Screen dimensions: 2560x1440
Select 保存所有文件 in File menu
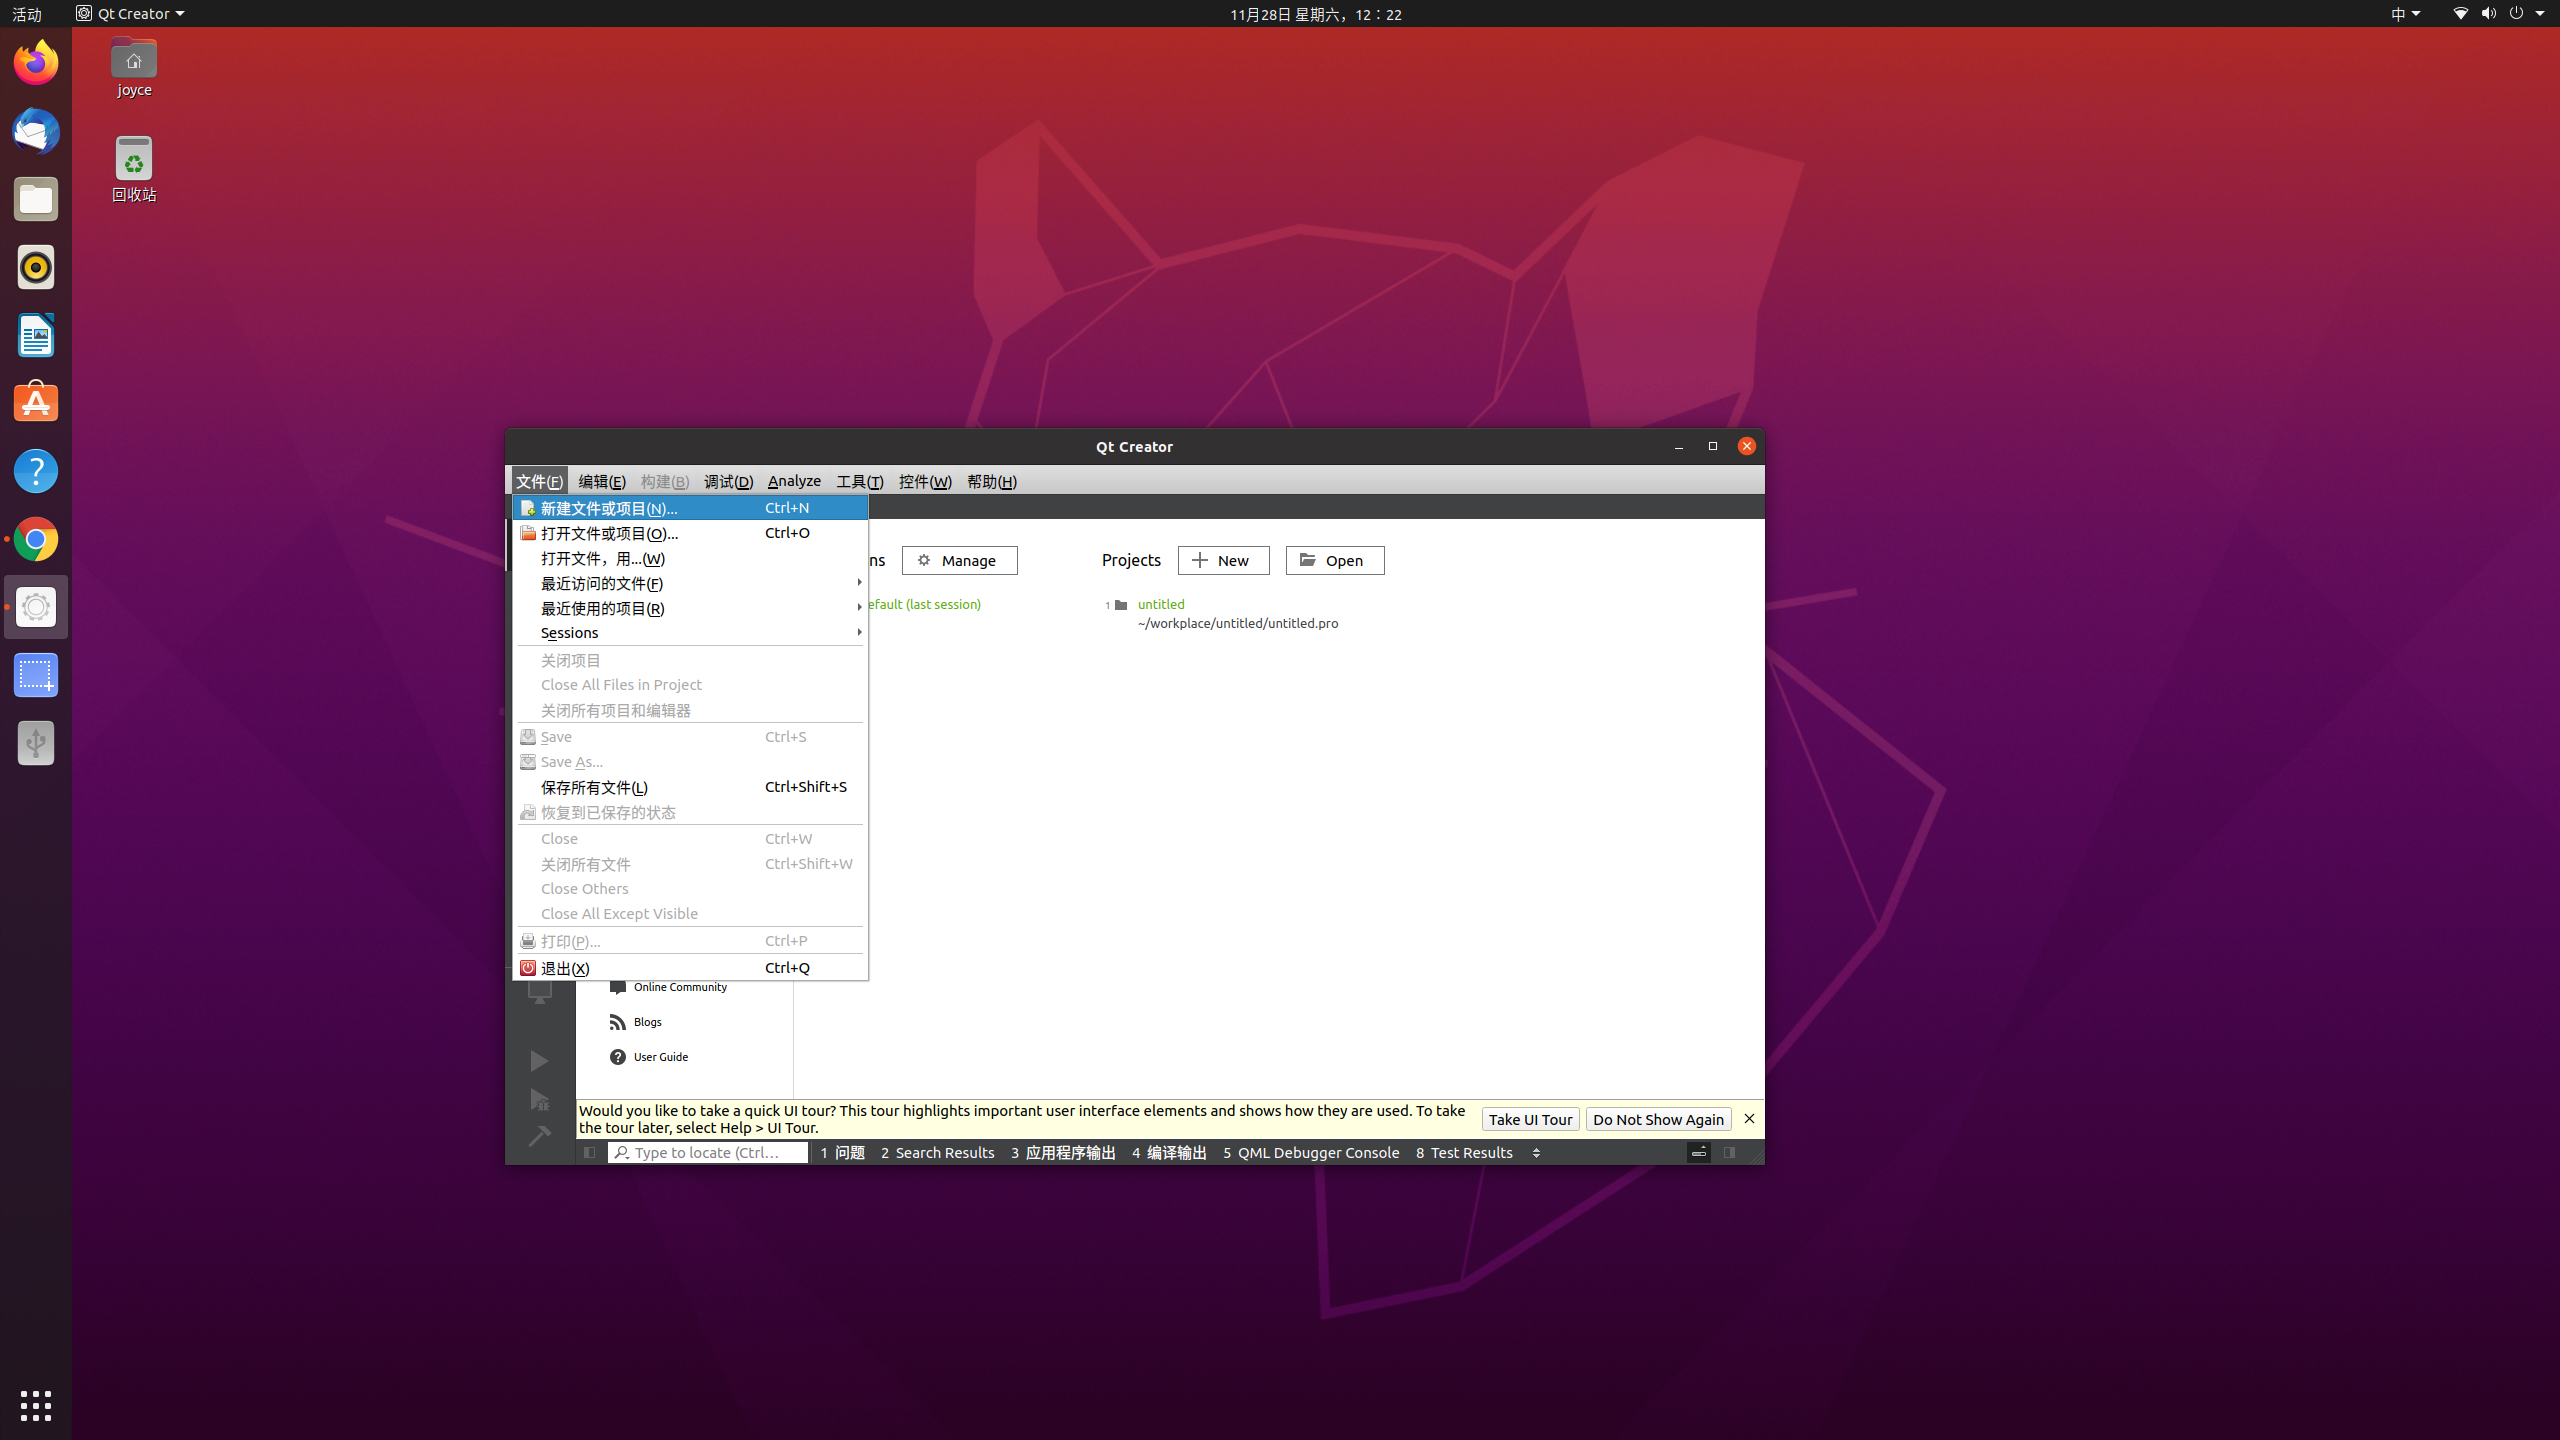point(690,787)
